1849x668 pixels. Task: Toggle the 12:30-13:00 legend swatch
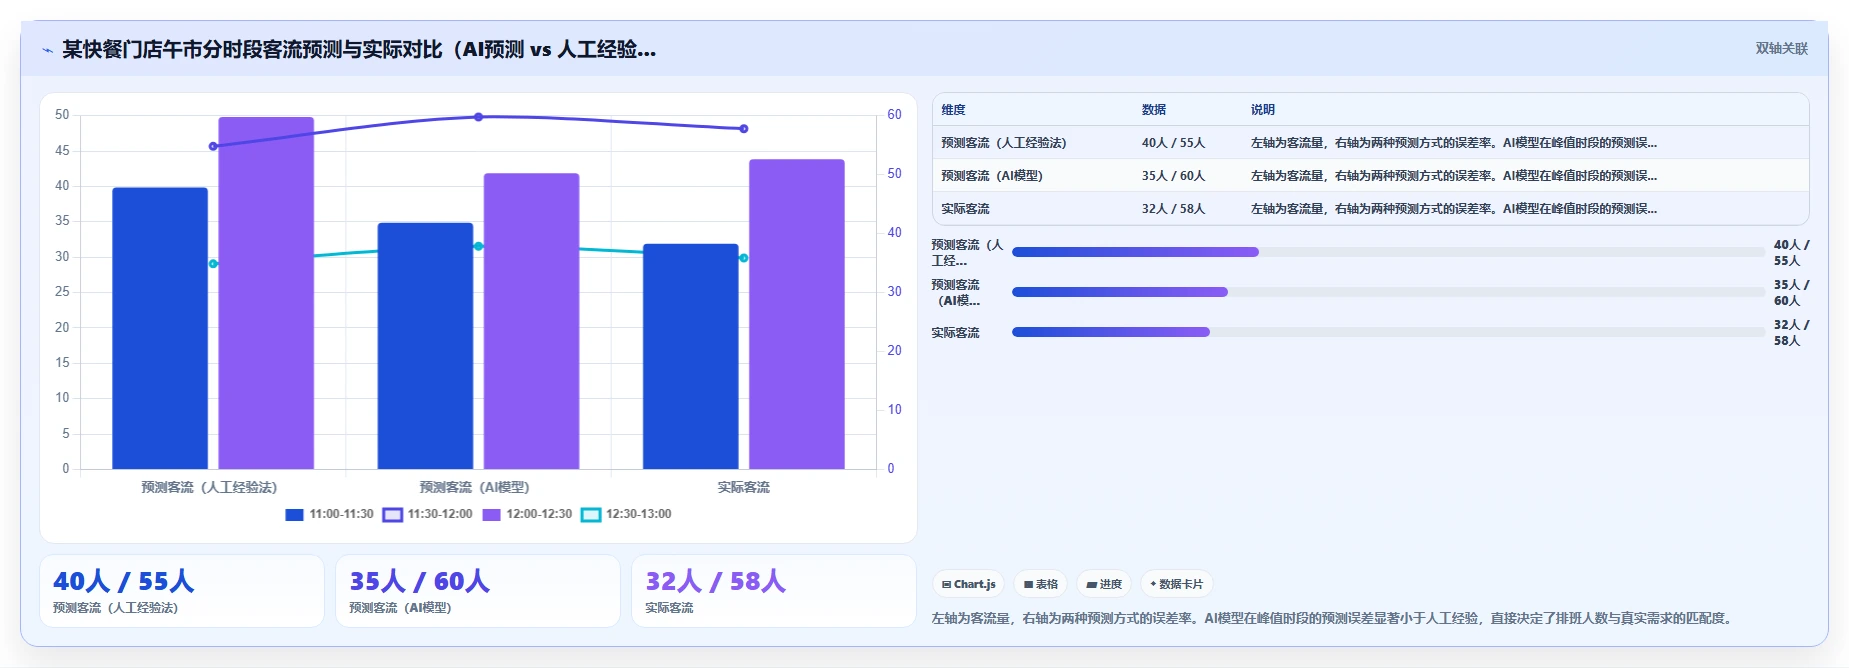click(x=591, y=515)
